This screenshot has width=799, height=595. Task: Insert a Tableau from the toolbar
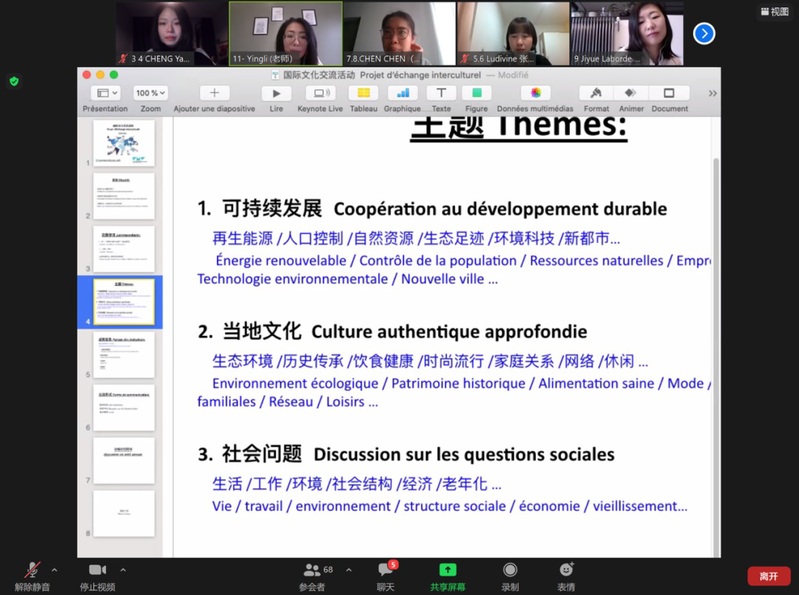point(363,93)
